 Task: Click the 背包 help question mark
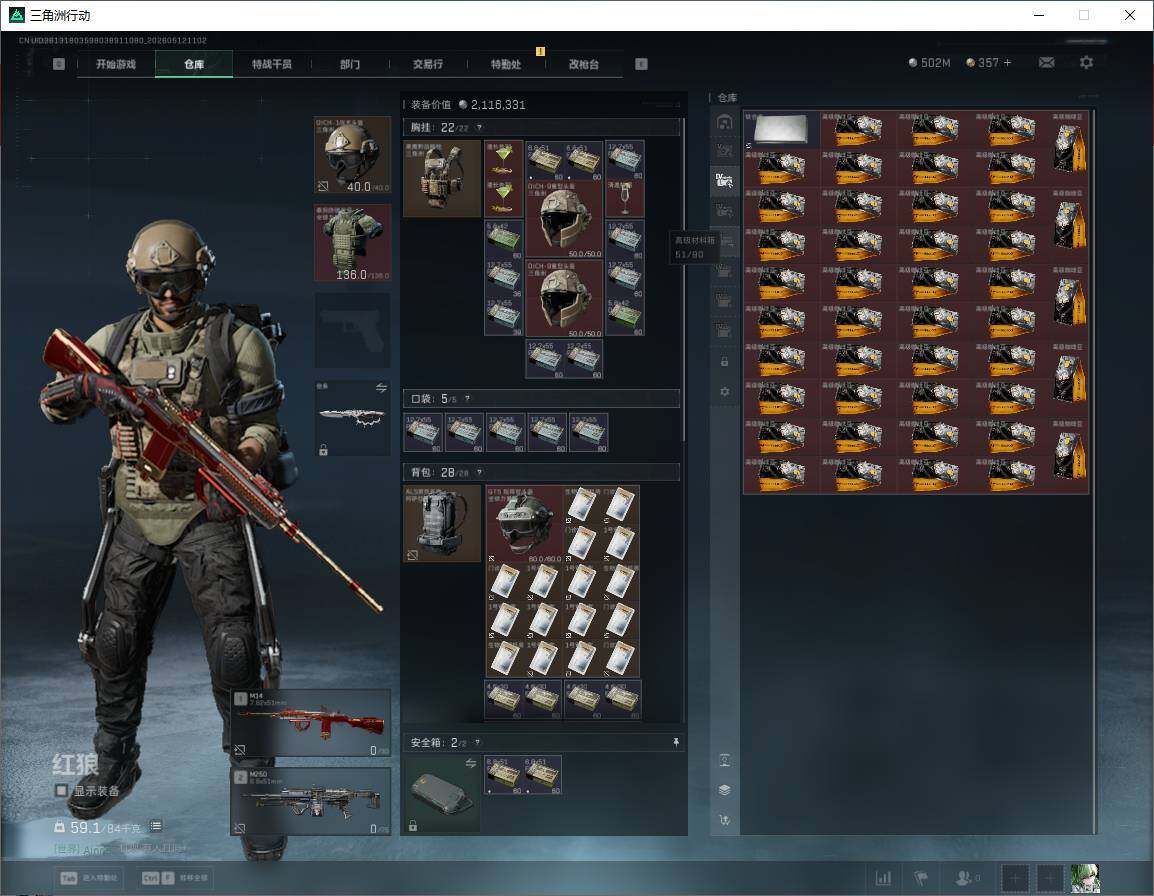coord(479,472)
